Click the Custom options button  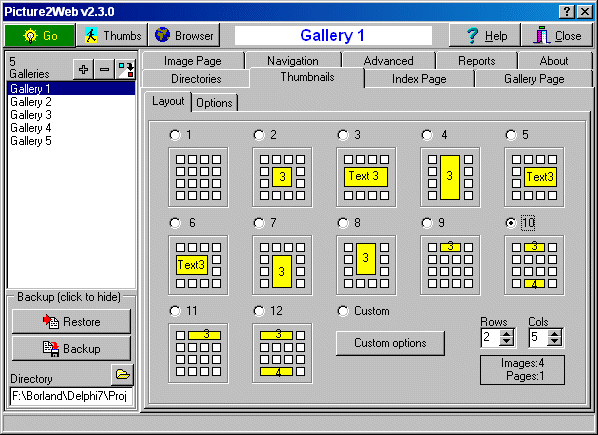[390, 343]
